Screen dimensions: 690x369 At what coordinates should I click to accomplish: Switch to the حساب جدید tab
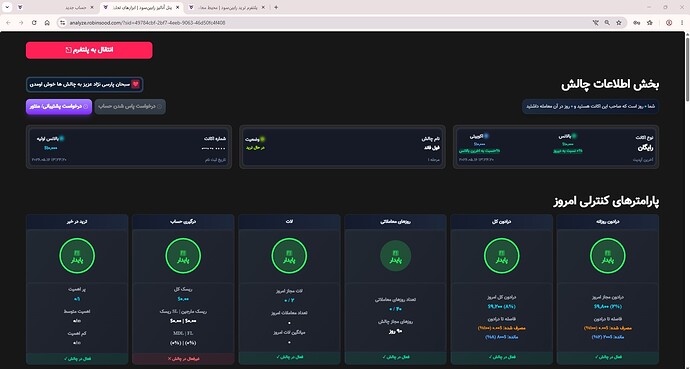(55, 7)
